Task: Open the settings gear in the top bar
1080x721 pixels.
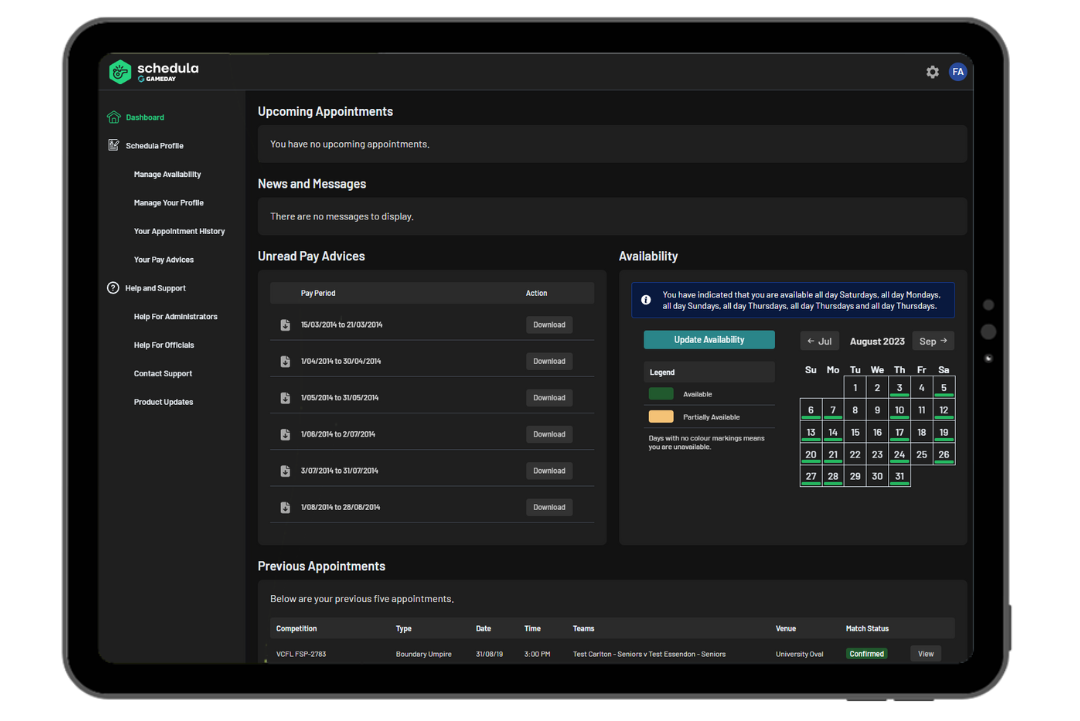Action: (932, 71)
